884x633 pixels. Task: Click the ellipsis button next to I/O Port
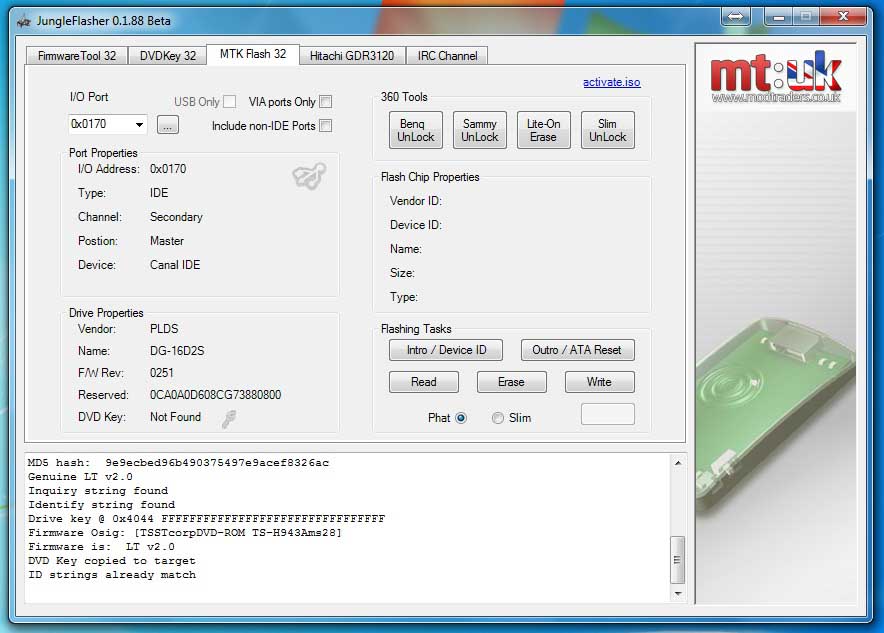click(x=167, y=125)
